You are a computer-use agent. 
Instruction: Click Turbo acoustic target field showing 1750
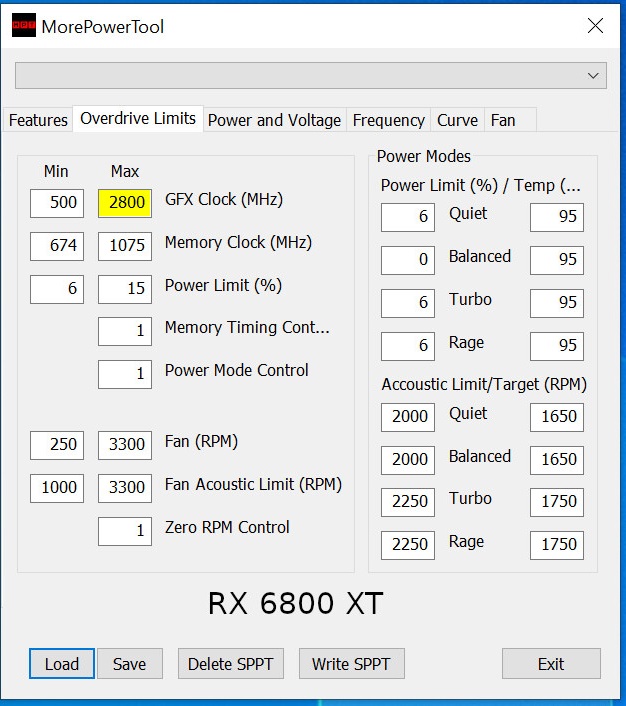pyautogui.click(x=557, y=502)
